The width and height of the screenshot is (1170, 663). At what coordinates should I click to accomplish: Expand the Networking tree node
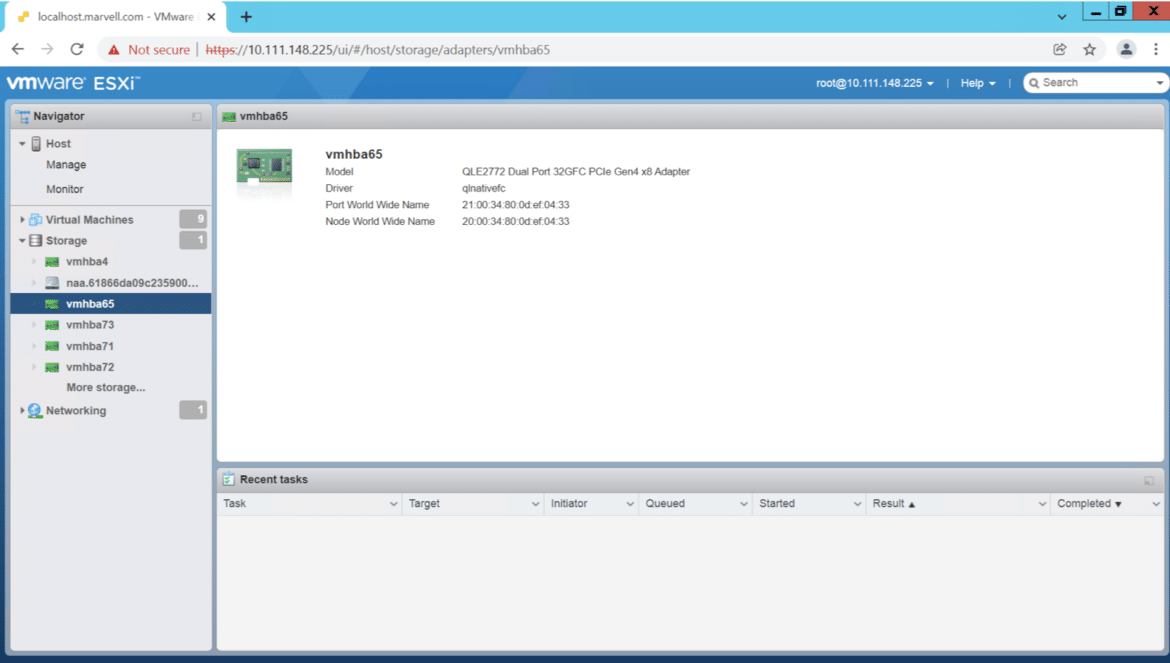pos(22,411)
